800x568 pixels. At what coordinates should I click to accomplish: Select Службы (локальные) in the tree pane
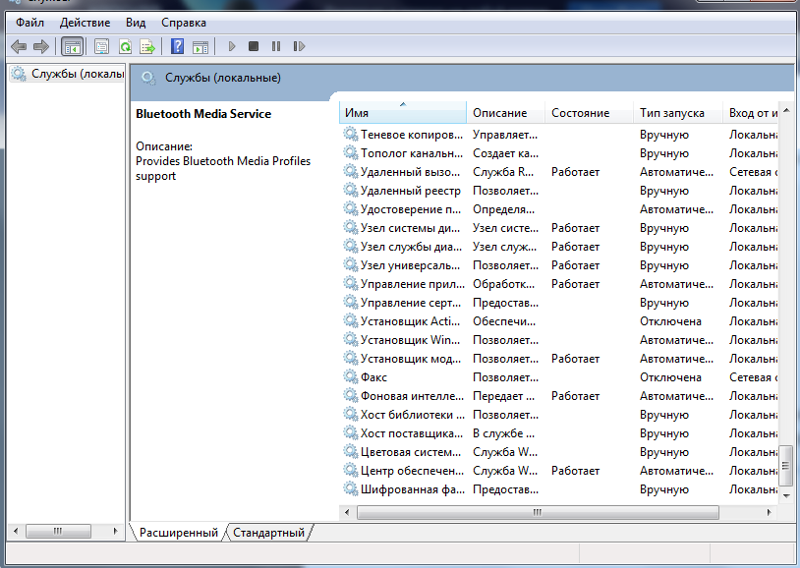coord(67,74)
